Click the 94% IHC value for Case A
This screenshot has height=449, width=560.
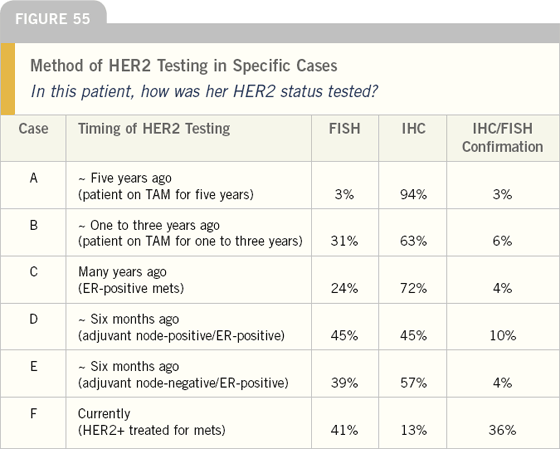413,195
